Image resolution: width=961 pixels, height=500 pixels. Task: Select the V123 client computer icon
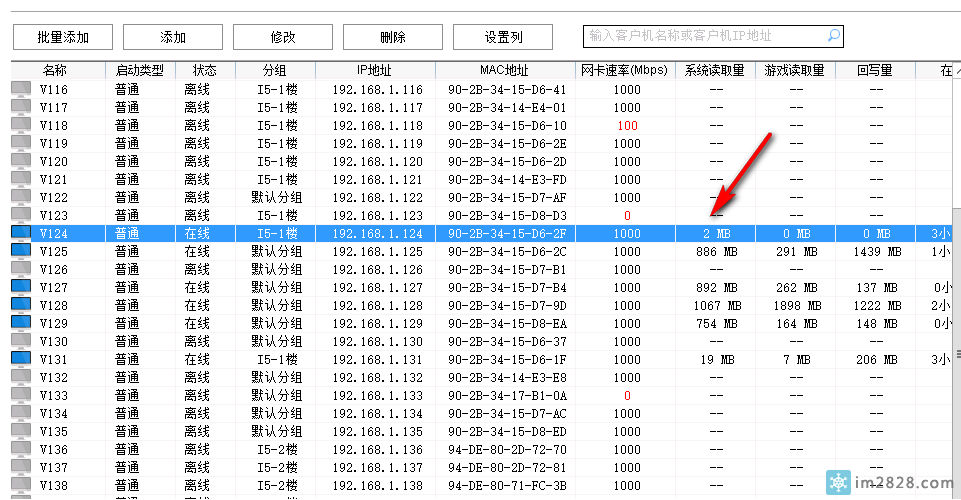tap(21, 215)
